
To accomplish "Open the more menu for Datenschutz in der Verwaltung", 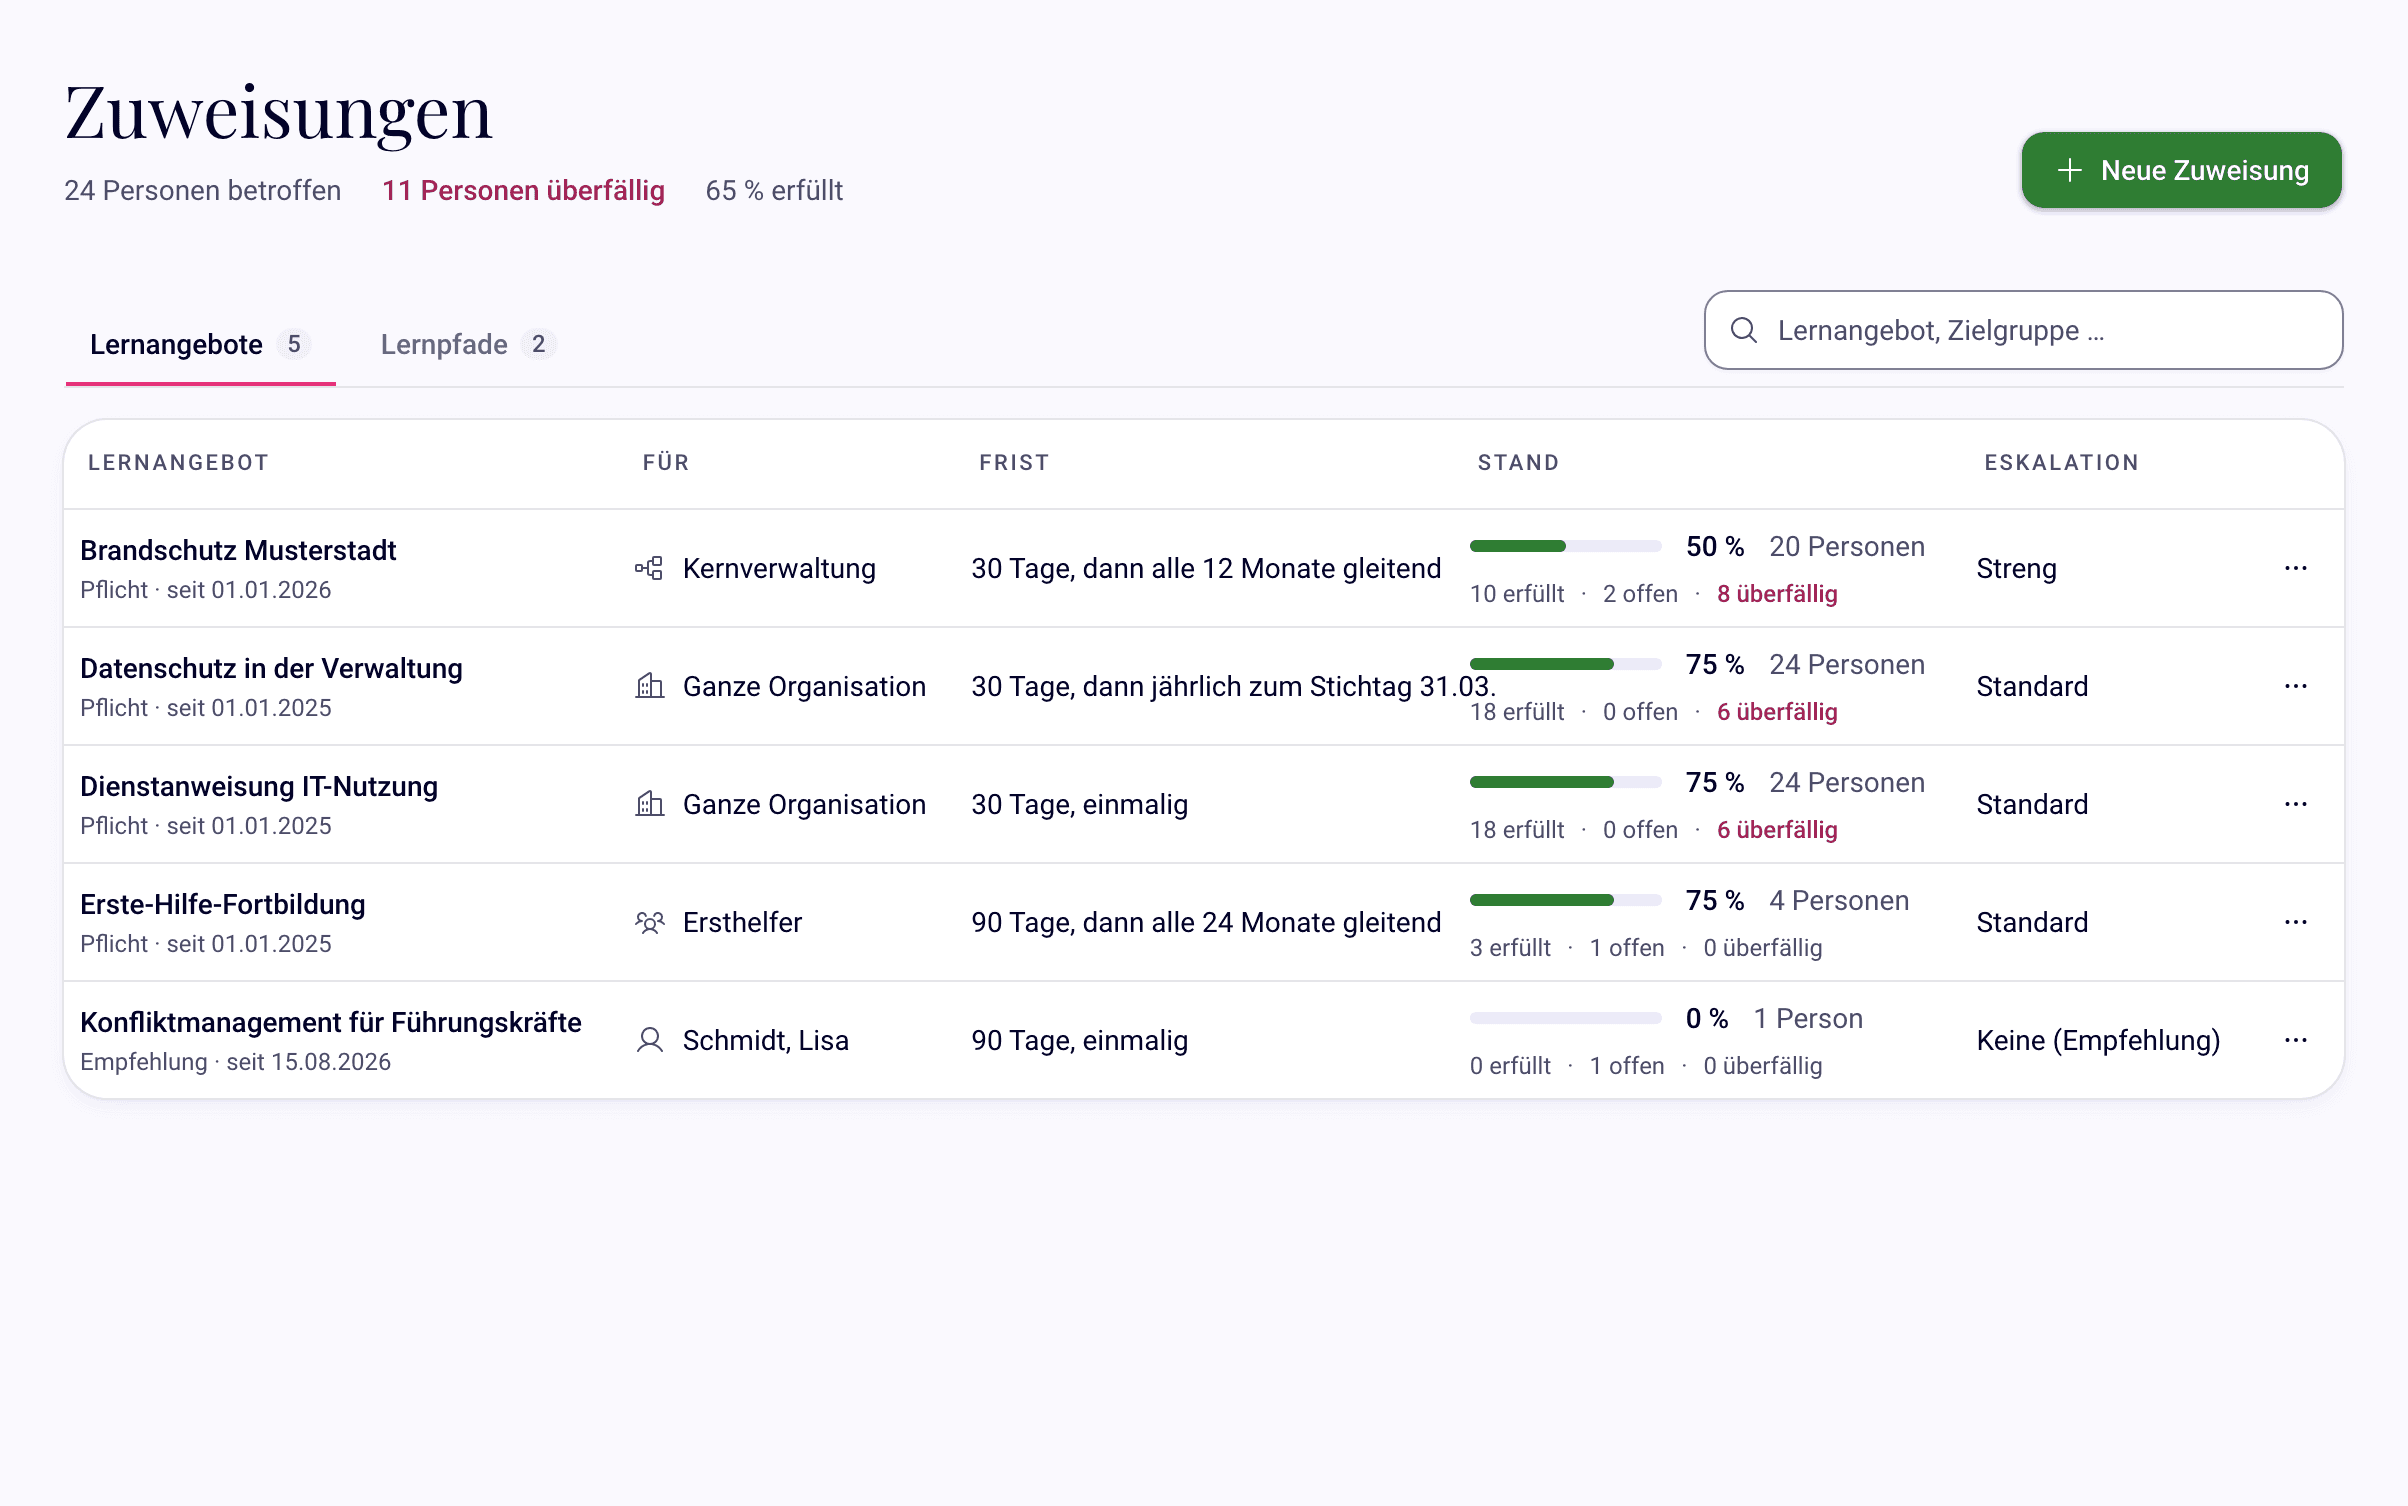I will point(2295,686).
